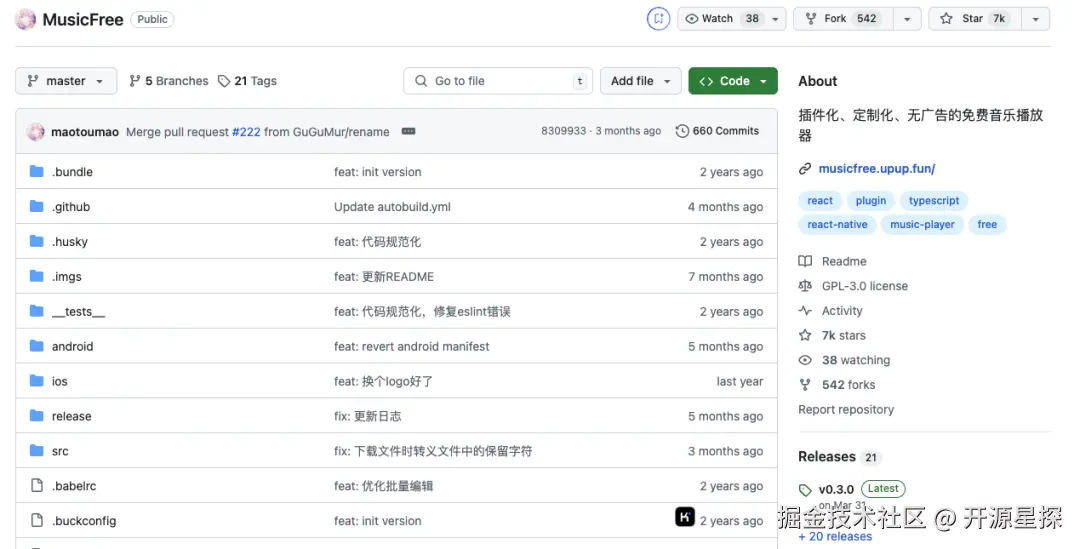Screen dimensions: 1080x549
Task: Select the music-player topic tag
Action: (x=922, y=225)
